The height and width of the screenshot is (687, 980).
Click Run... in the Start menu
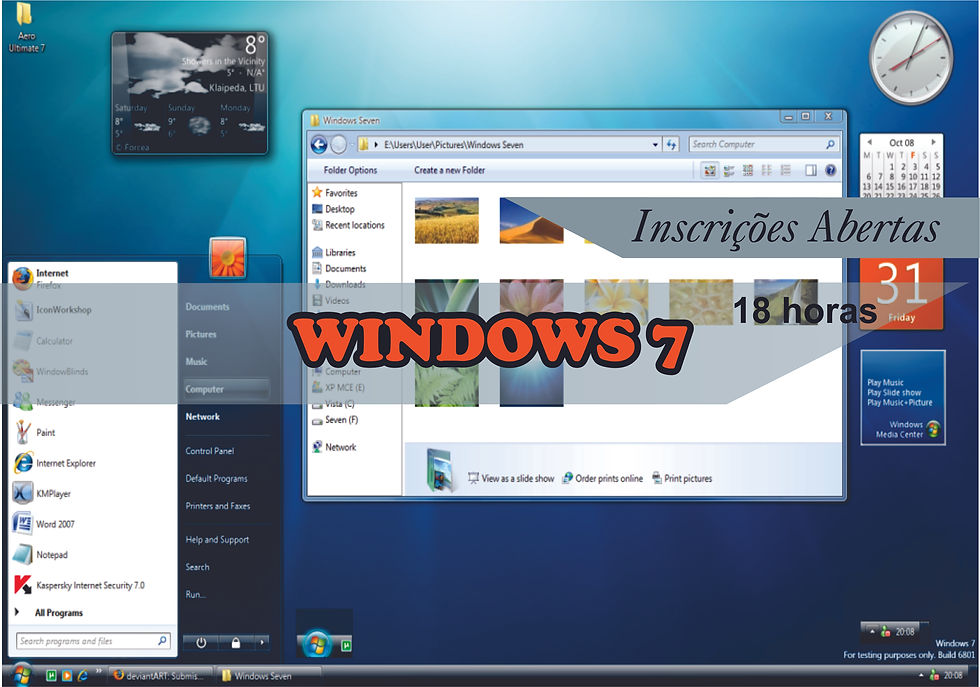point(195,594)
